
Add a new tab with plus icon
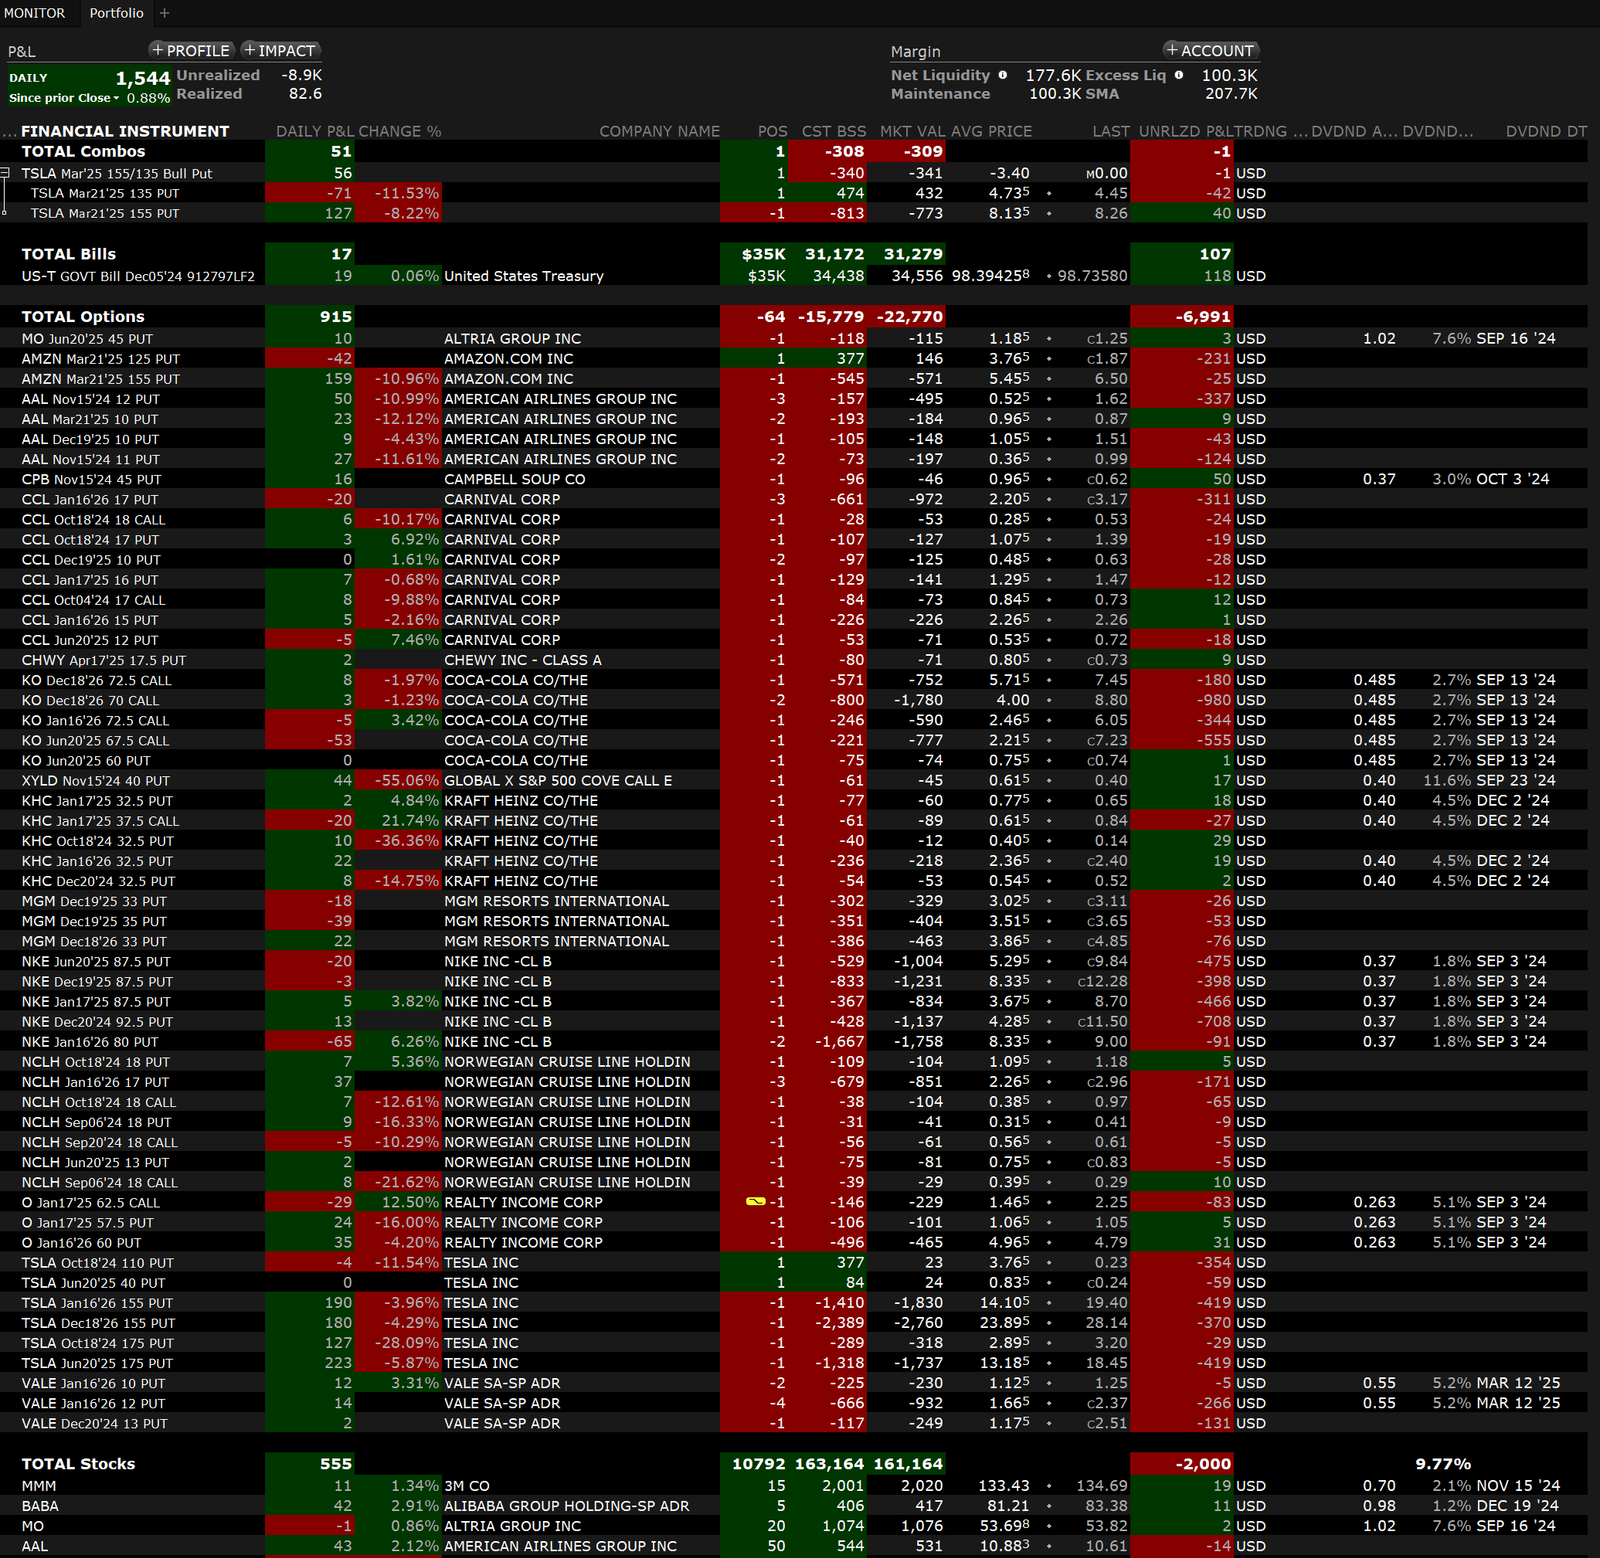pyautogui.click(x=165, y=13)
